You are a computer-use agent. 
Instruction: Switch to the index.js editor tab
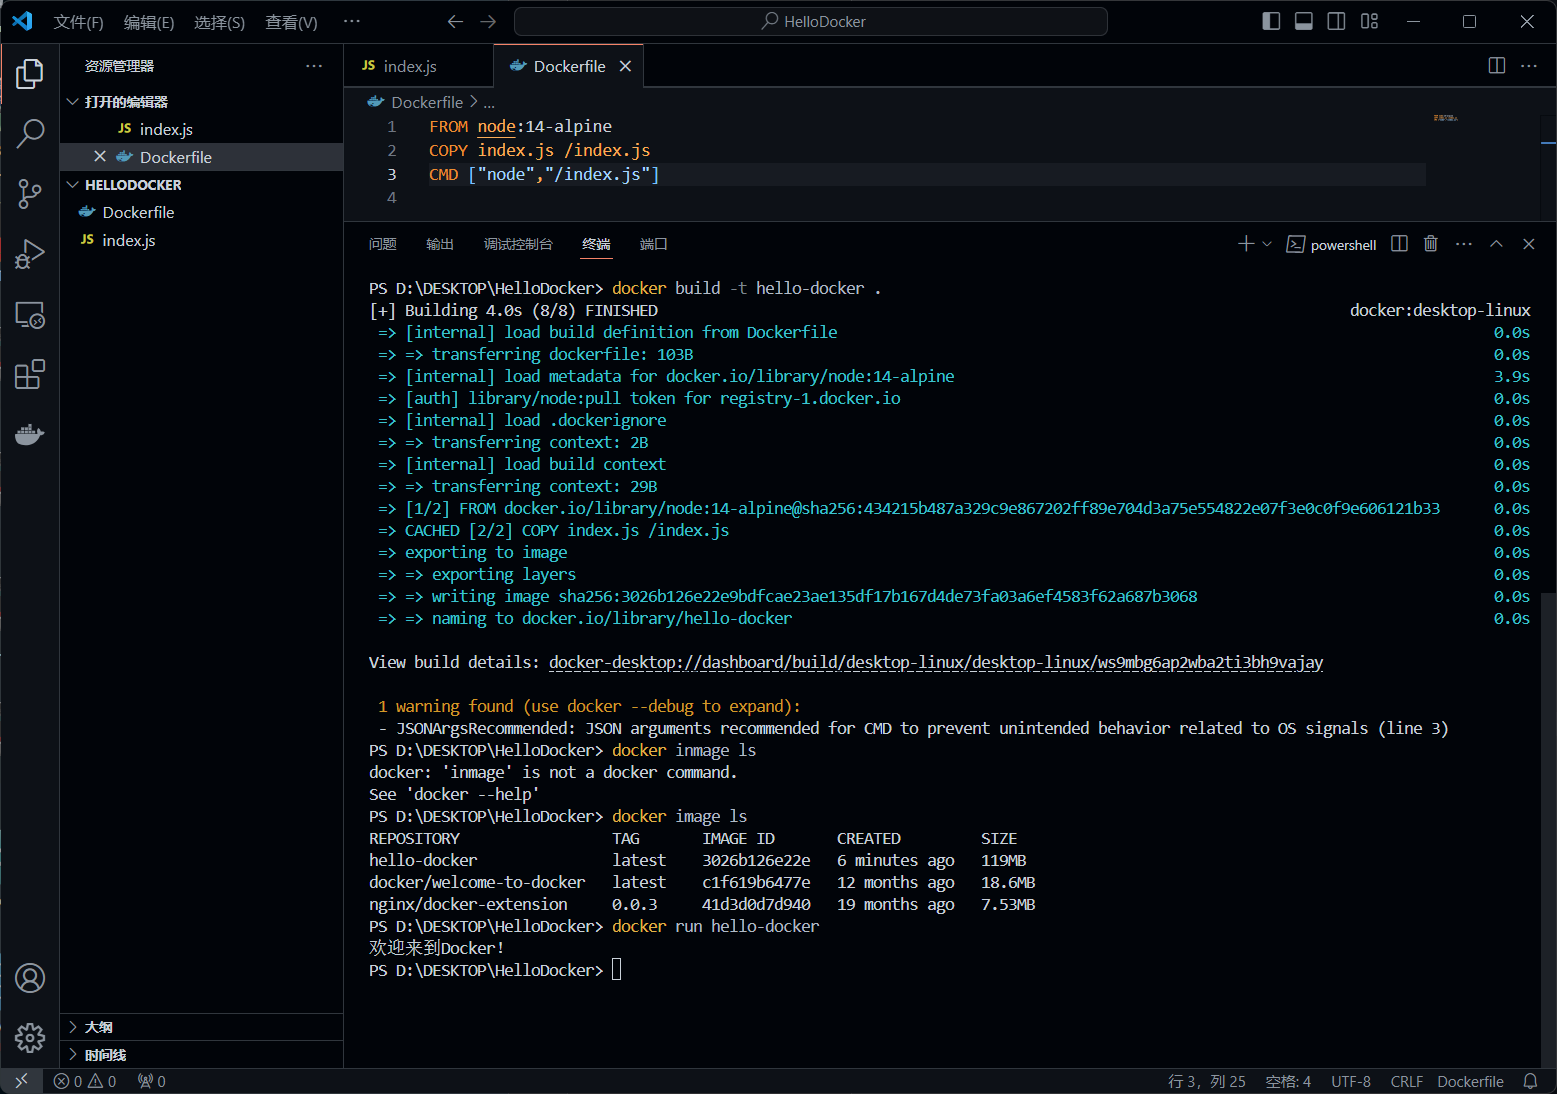pos(410,67)
